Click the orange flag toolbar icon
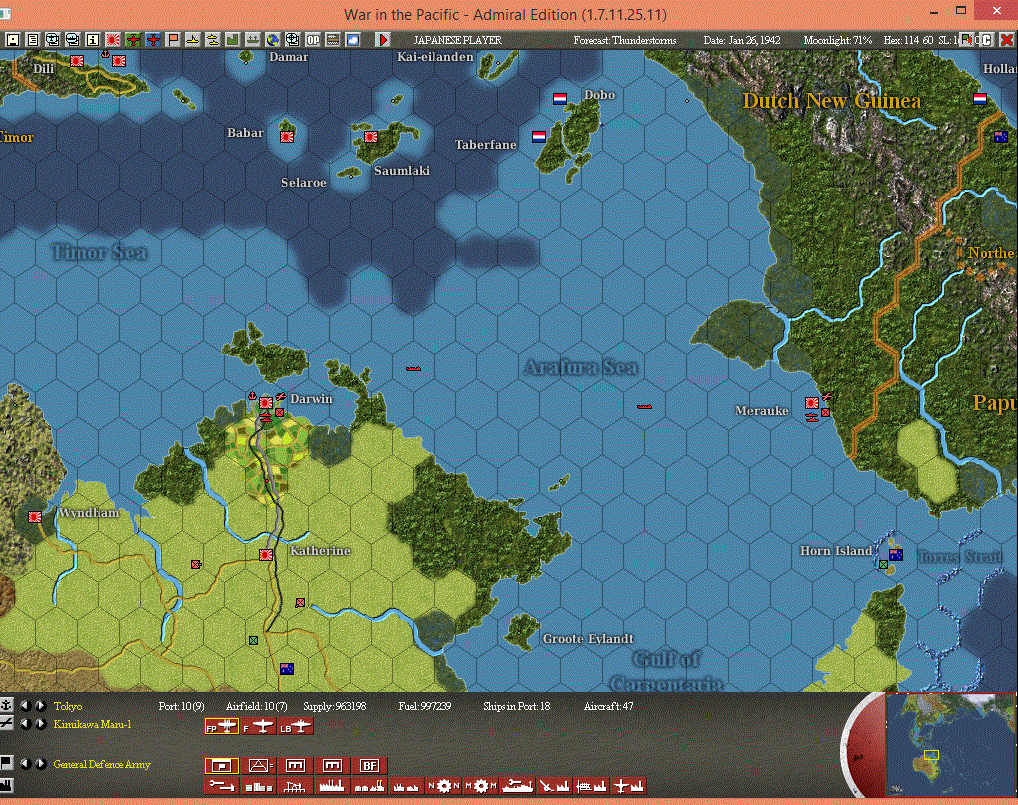This screenshot has width=1018, height=805. tap(173, 40)
